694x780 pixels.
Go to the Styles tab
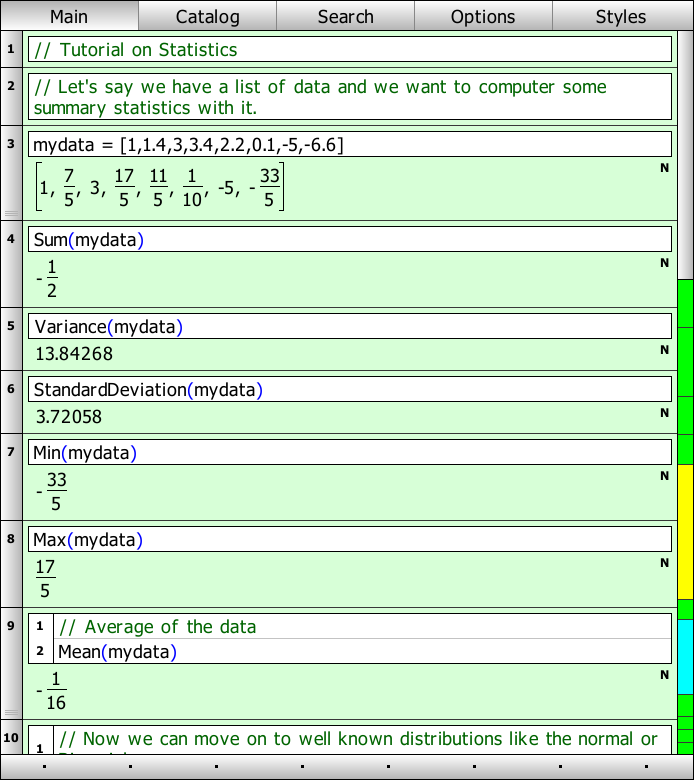click(621, 16)
